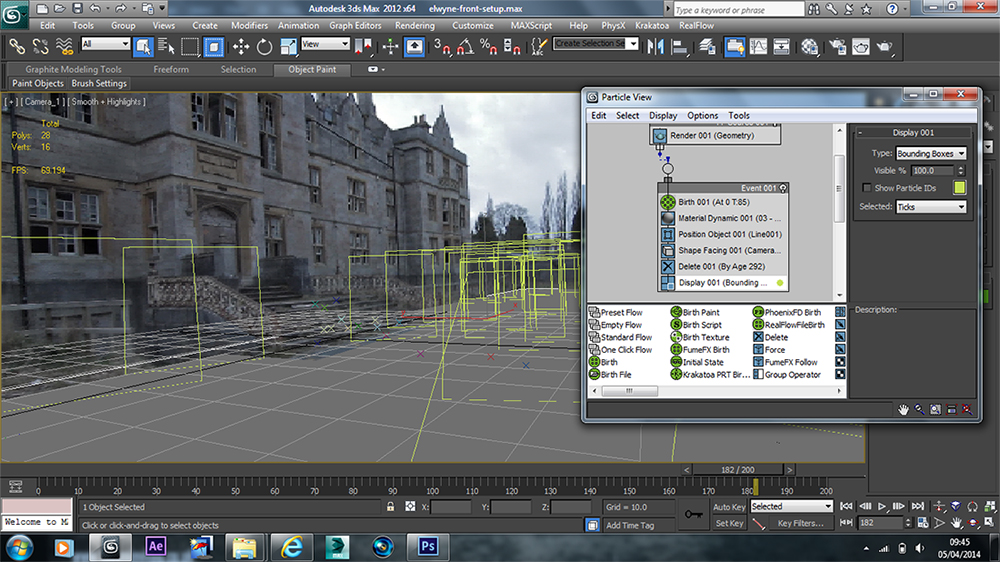Open the Graph Editors menu
Screen dimensions: 1000x562
point(355,26)
